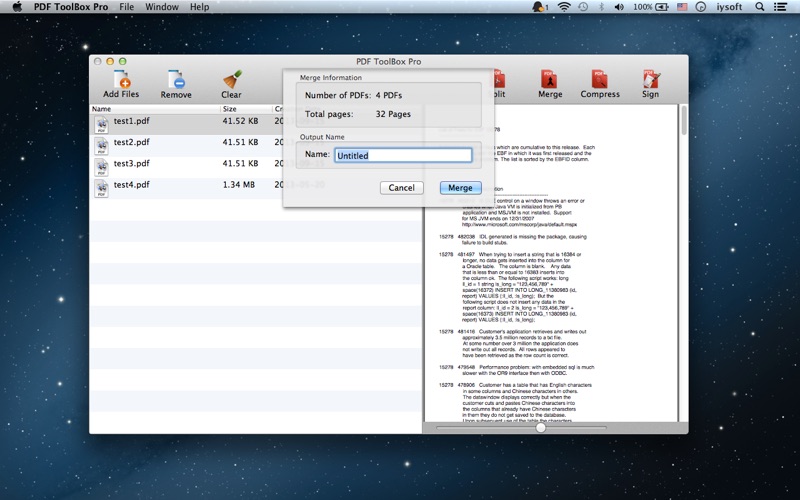Screen dimensions: 800x500
Task: Open the Apple menu
Action: [17, 7]
